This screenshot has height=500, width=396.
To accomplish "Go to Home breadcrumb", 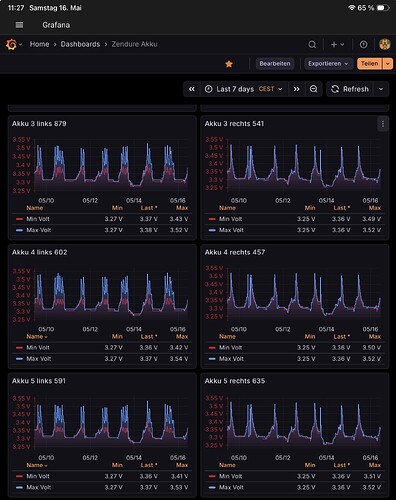I will 39,44.
